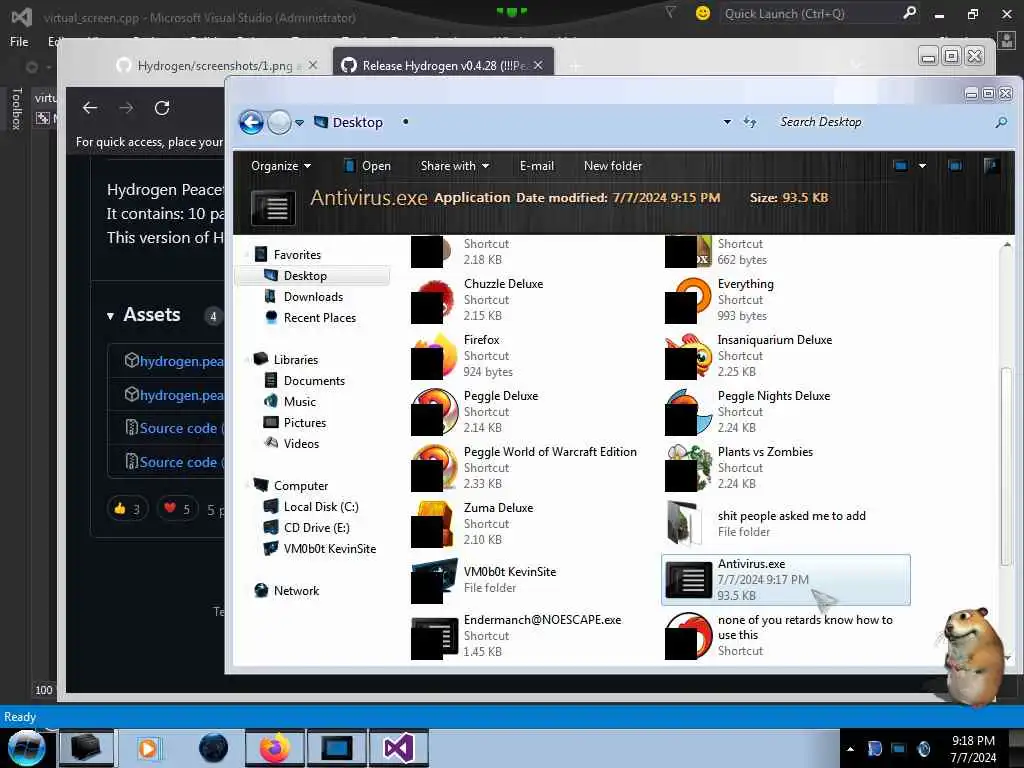Click the Explorer back arrow button

click(251, 122)
